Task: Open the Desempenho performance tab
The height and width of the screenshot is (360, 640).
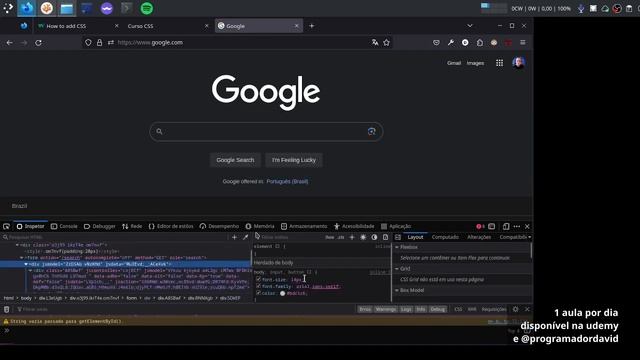Action: [219, 227]
